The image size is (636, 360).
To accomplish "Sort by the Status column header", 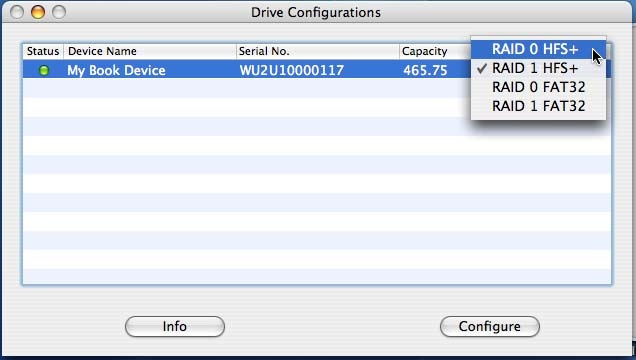I will point(43,51).
